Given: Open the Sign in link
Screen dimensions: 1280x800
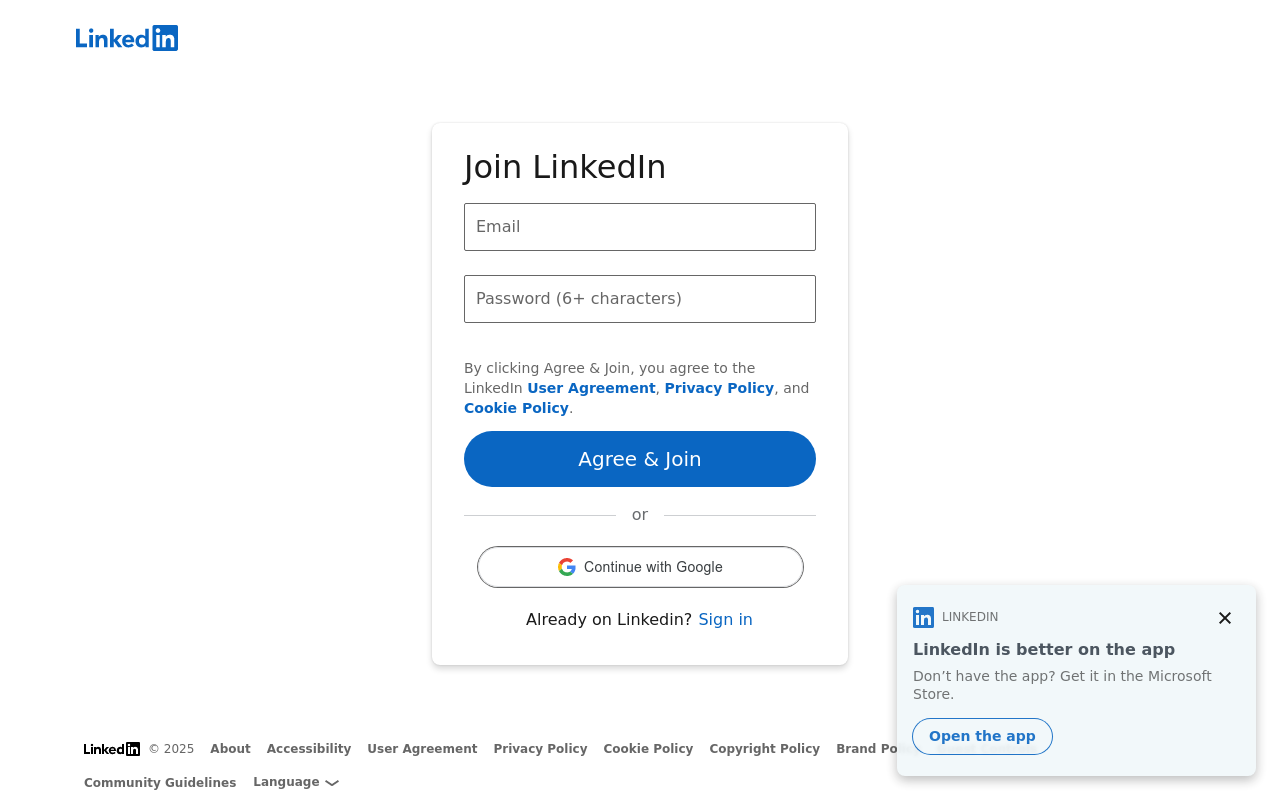Looking at the screenshot, I should point(725,619).
